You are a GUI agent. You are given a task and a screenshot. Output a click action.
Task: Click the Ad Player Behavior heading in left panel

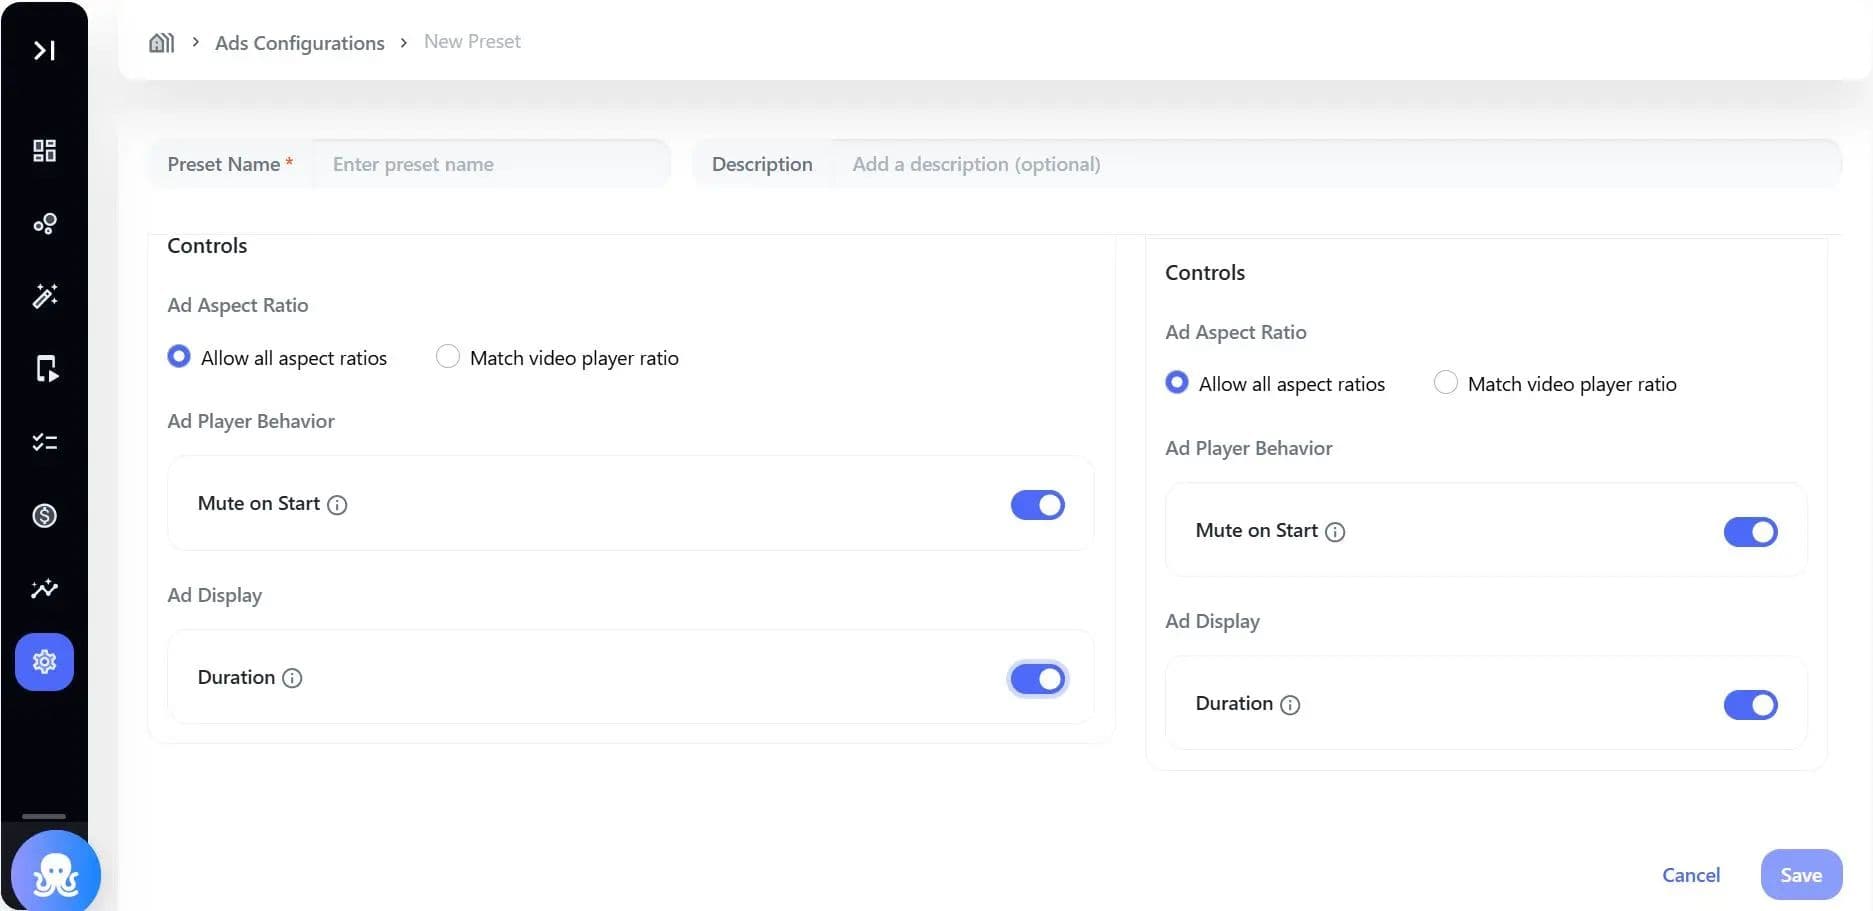(251, 421)
